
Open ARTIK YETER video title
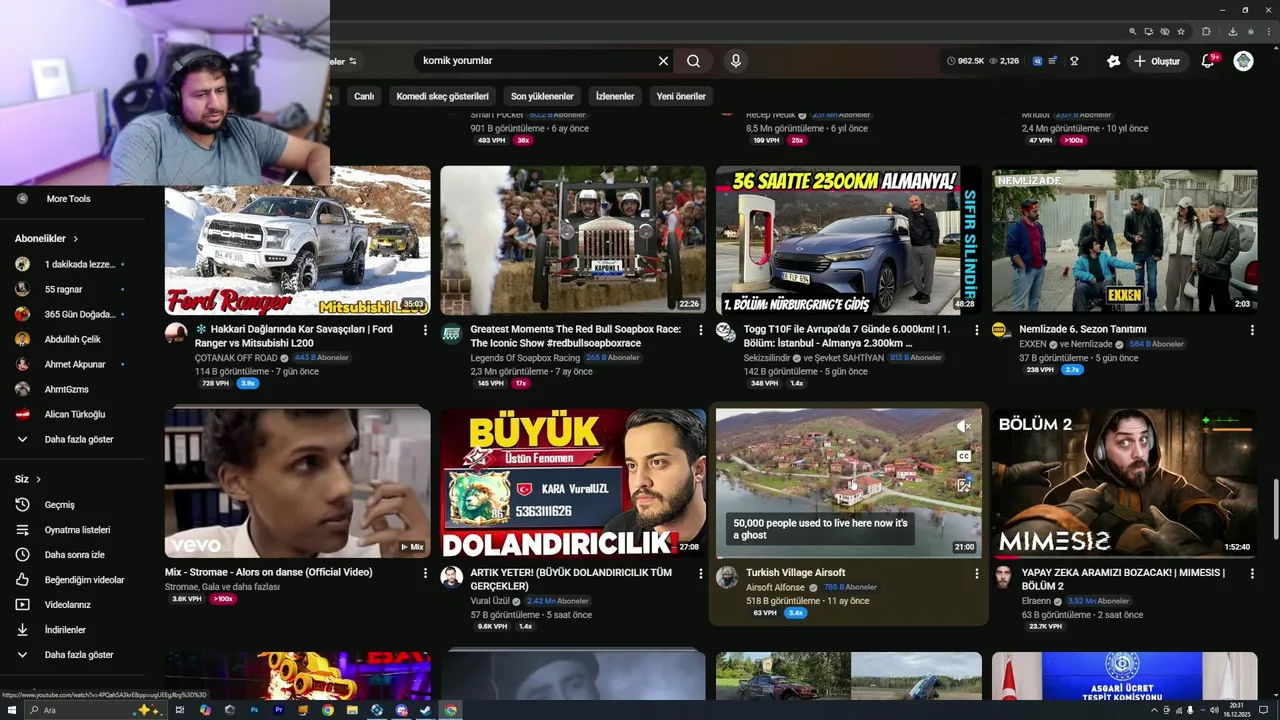point(571,579)
